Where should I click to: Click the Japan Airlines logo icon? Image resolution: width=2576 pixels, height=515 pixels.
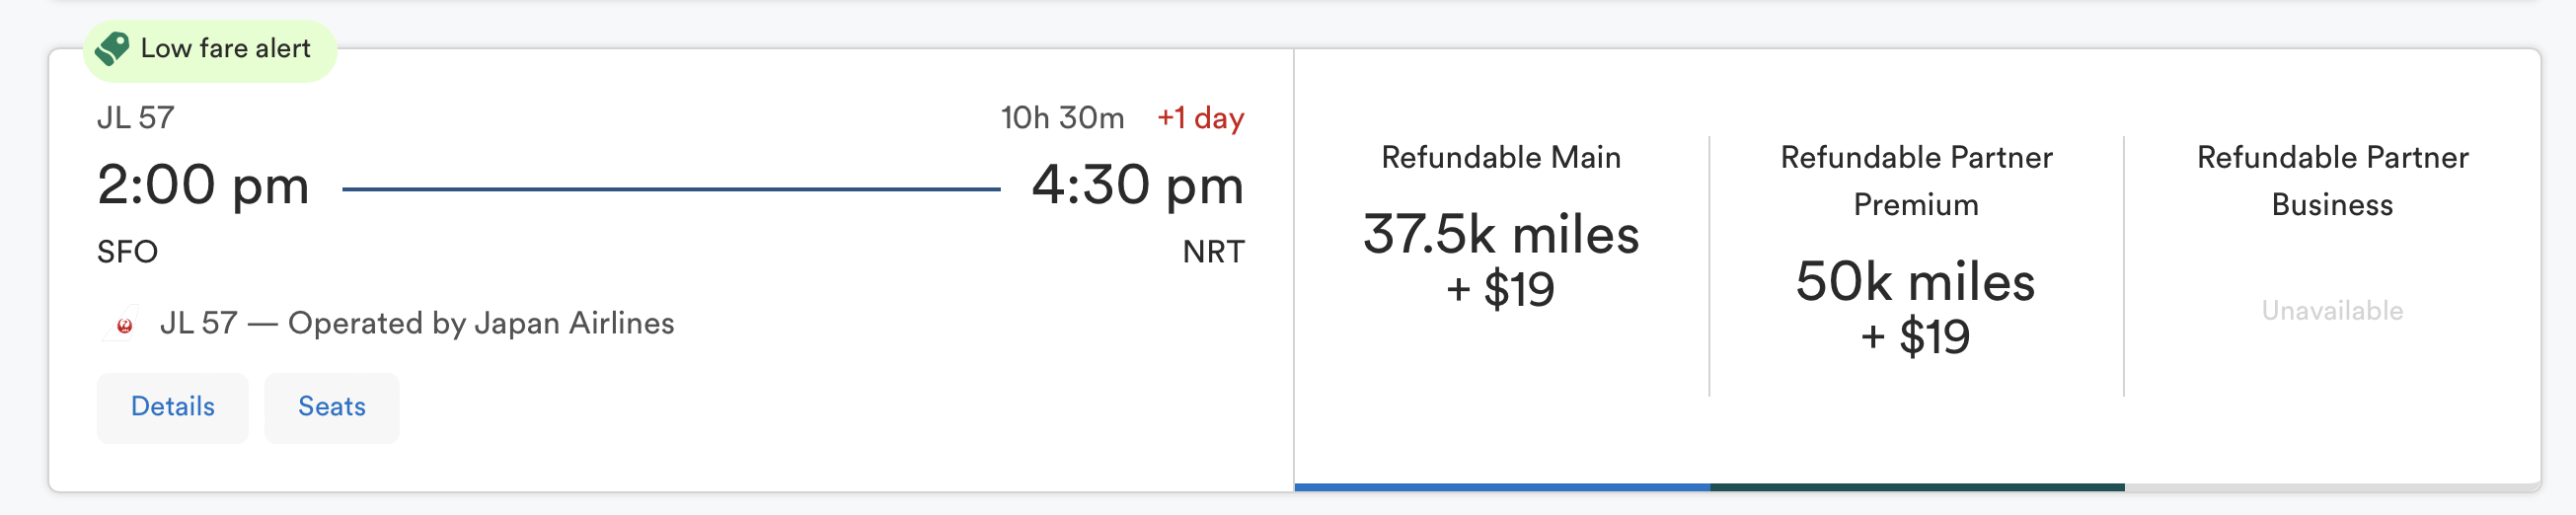point(123,324)
